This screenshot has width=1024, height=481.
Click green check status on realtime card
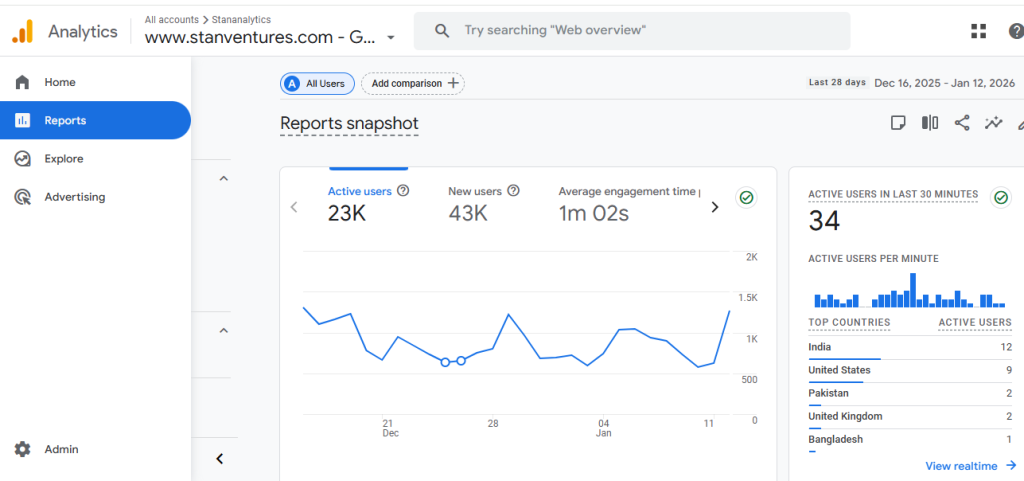point(1000,198)
